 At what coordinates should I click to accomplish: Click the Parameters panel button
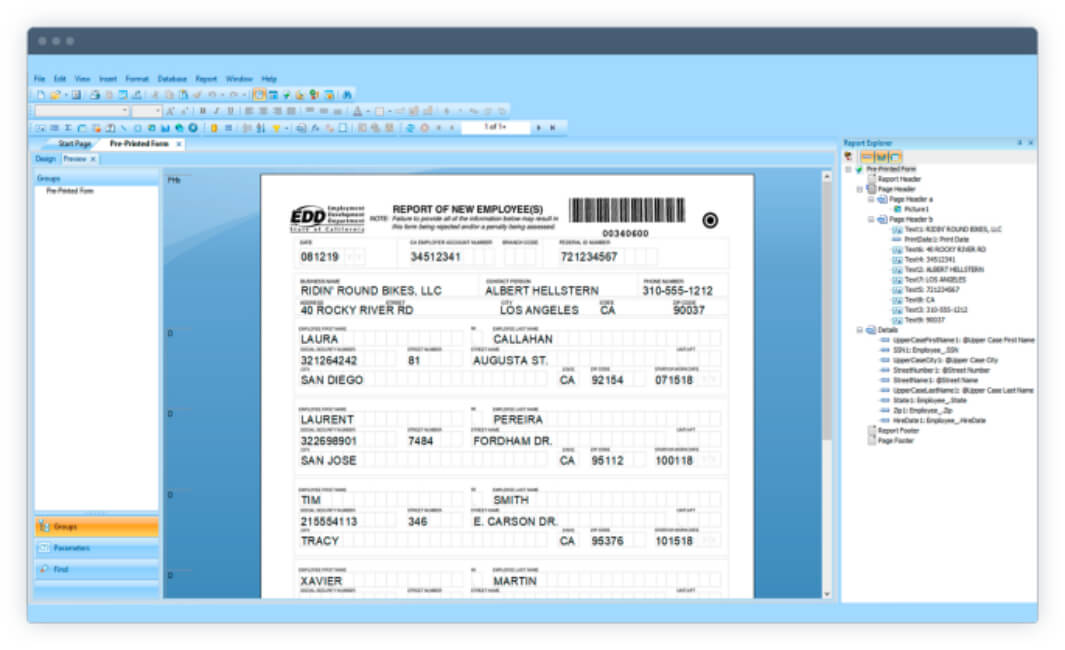coord(96,548)
